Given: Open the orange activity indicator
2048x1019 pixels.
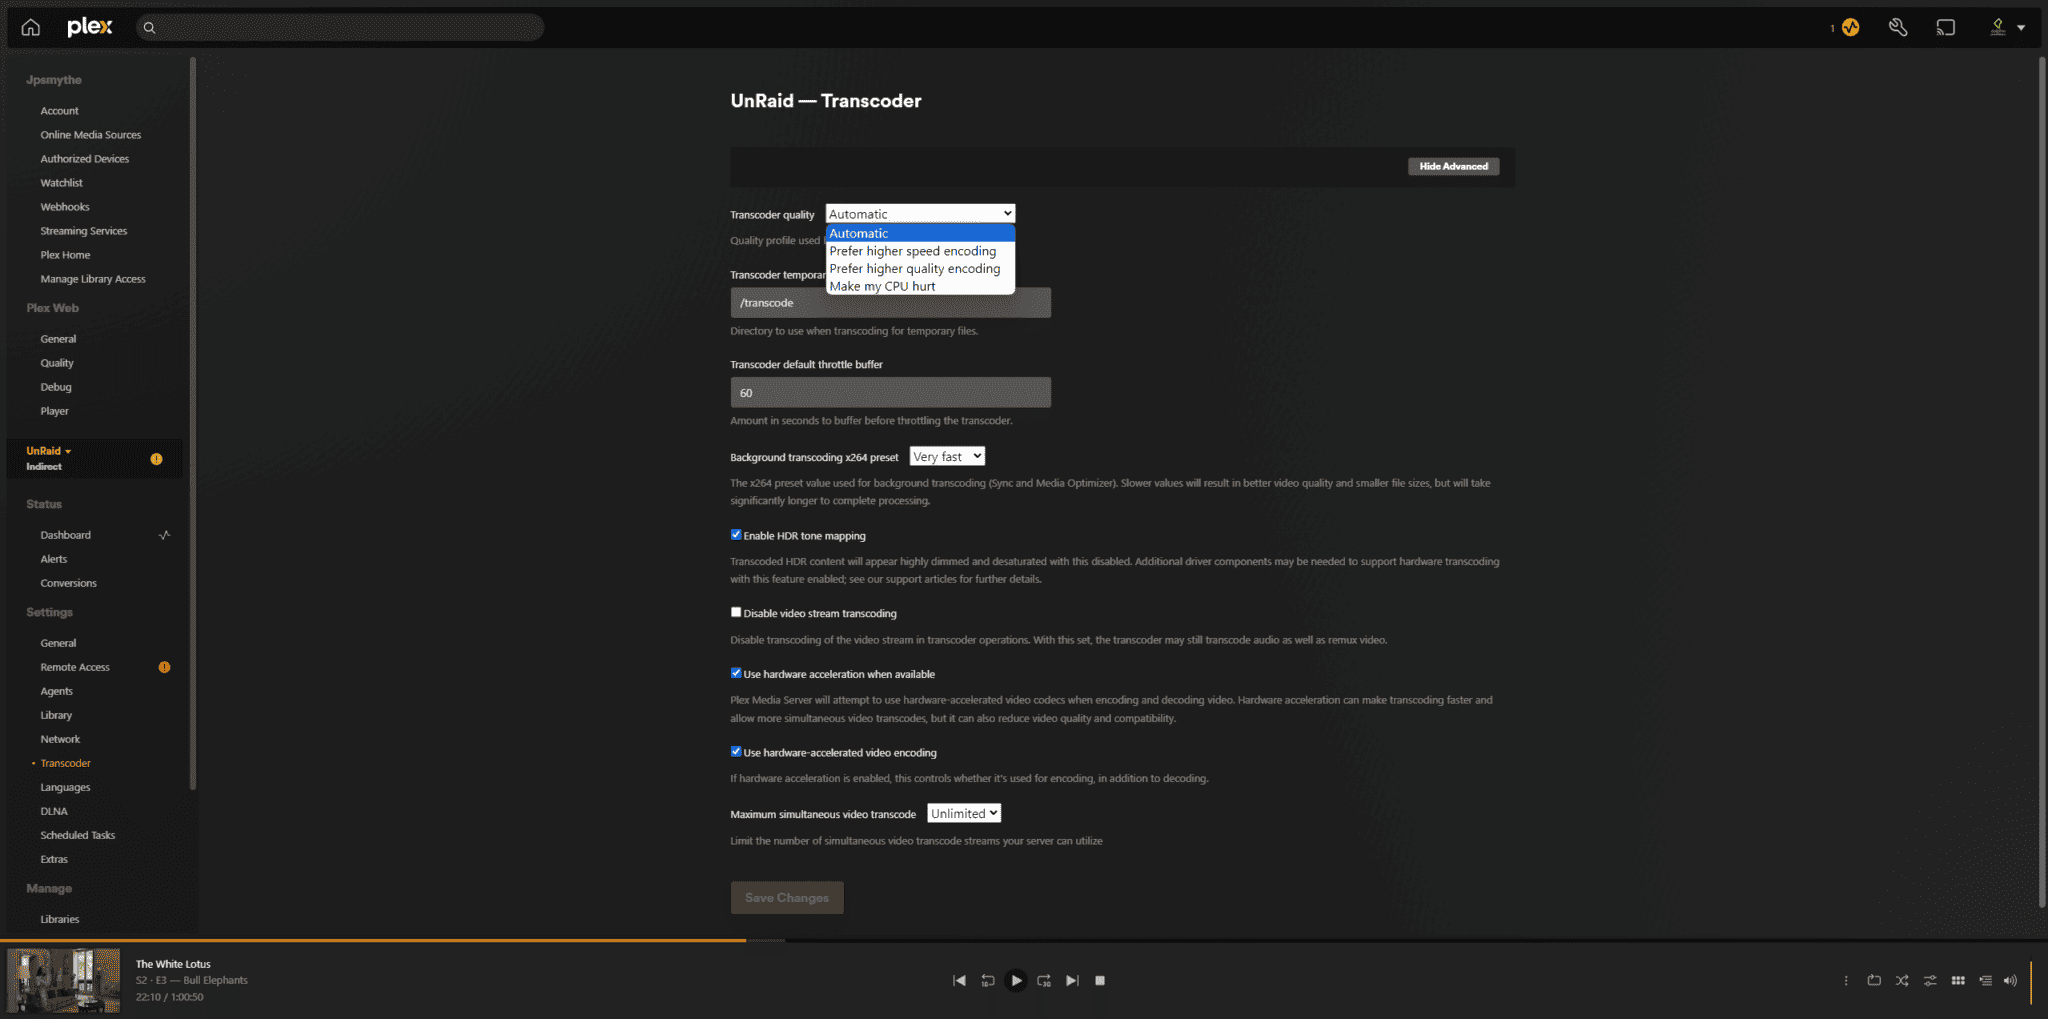Looking at the screenshot, I should point(1849,27).
